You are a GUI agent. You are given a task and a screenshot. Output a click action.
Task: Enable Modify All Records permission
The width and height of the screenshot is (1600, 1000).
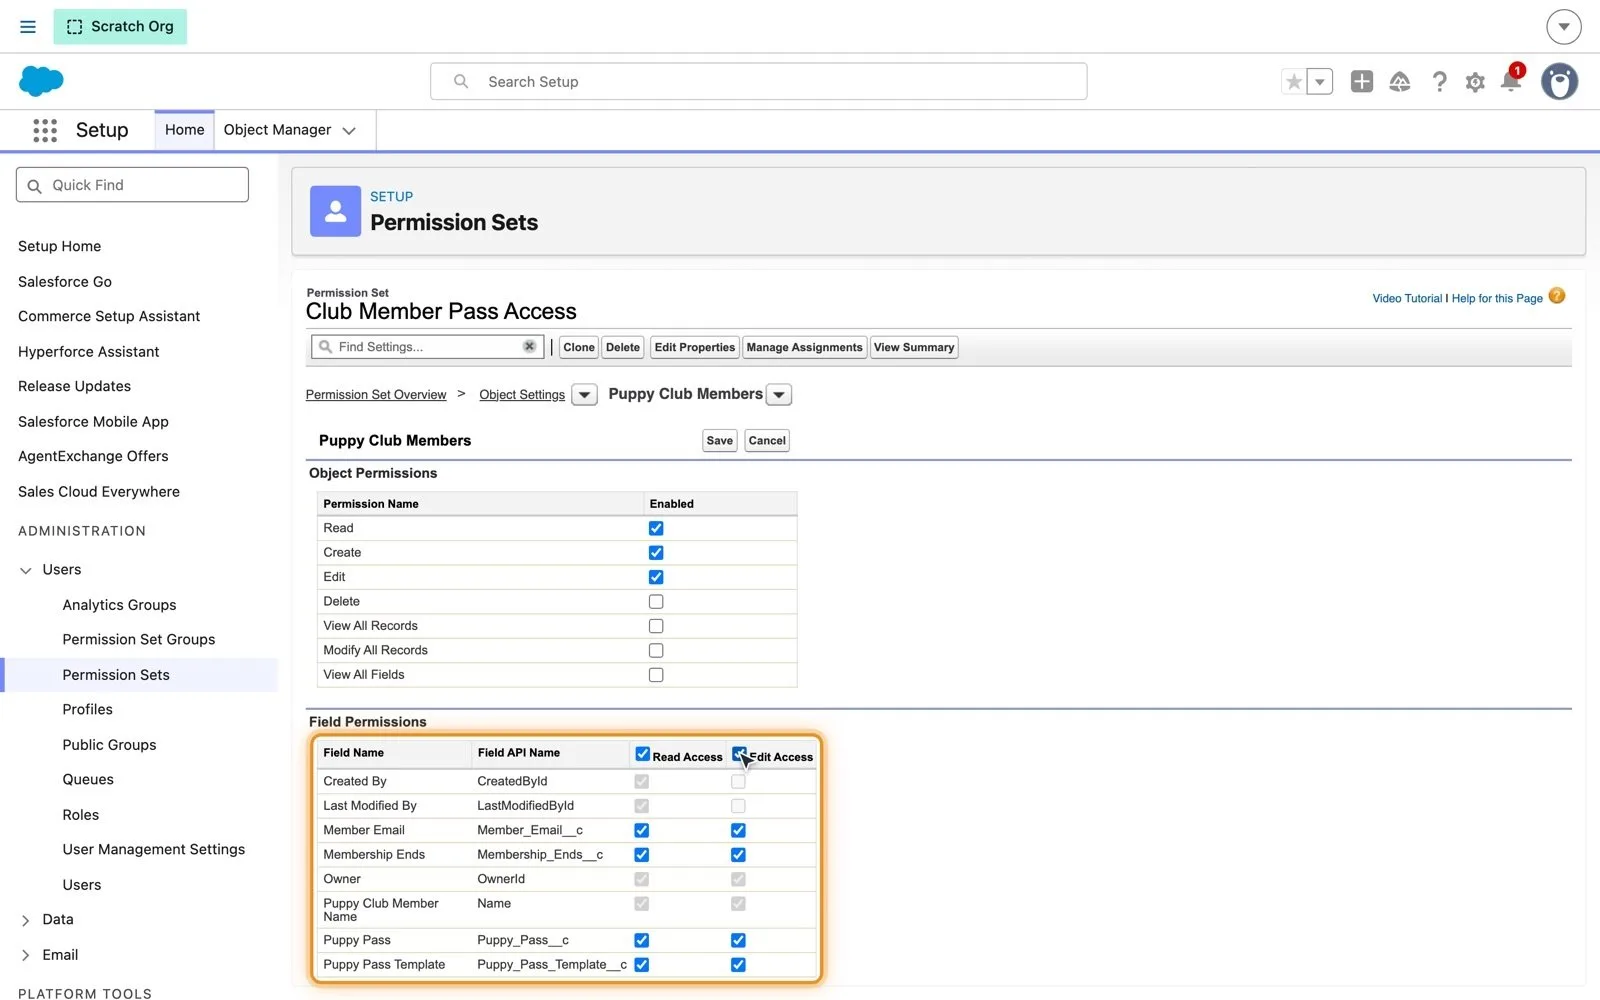point(656,651)
